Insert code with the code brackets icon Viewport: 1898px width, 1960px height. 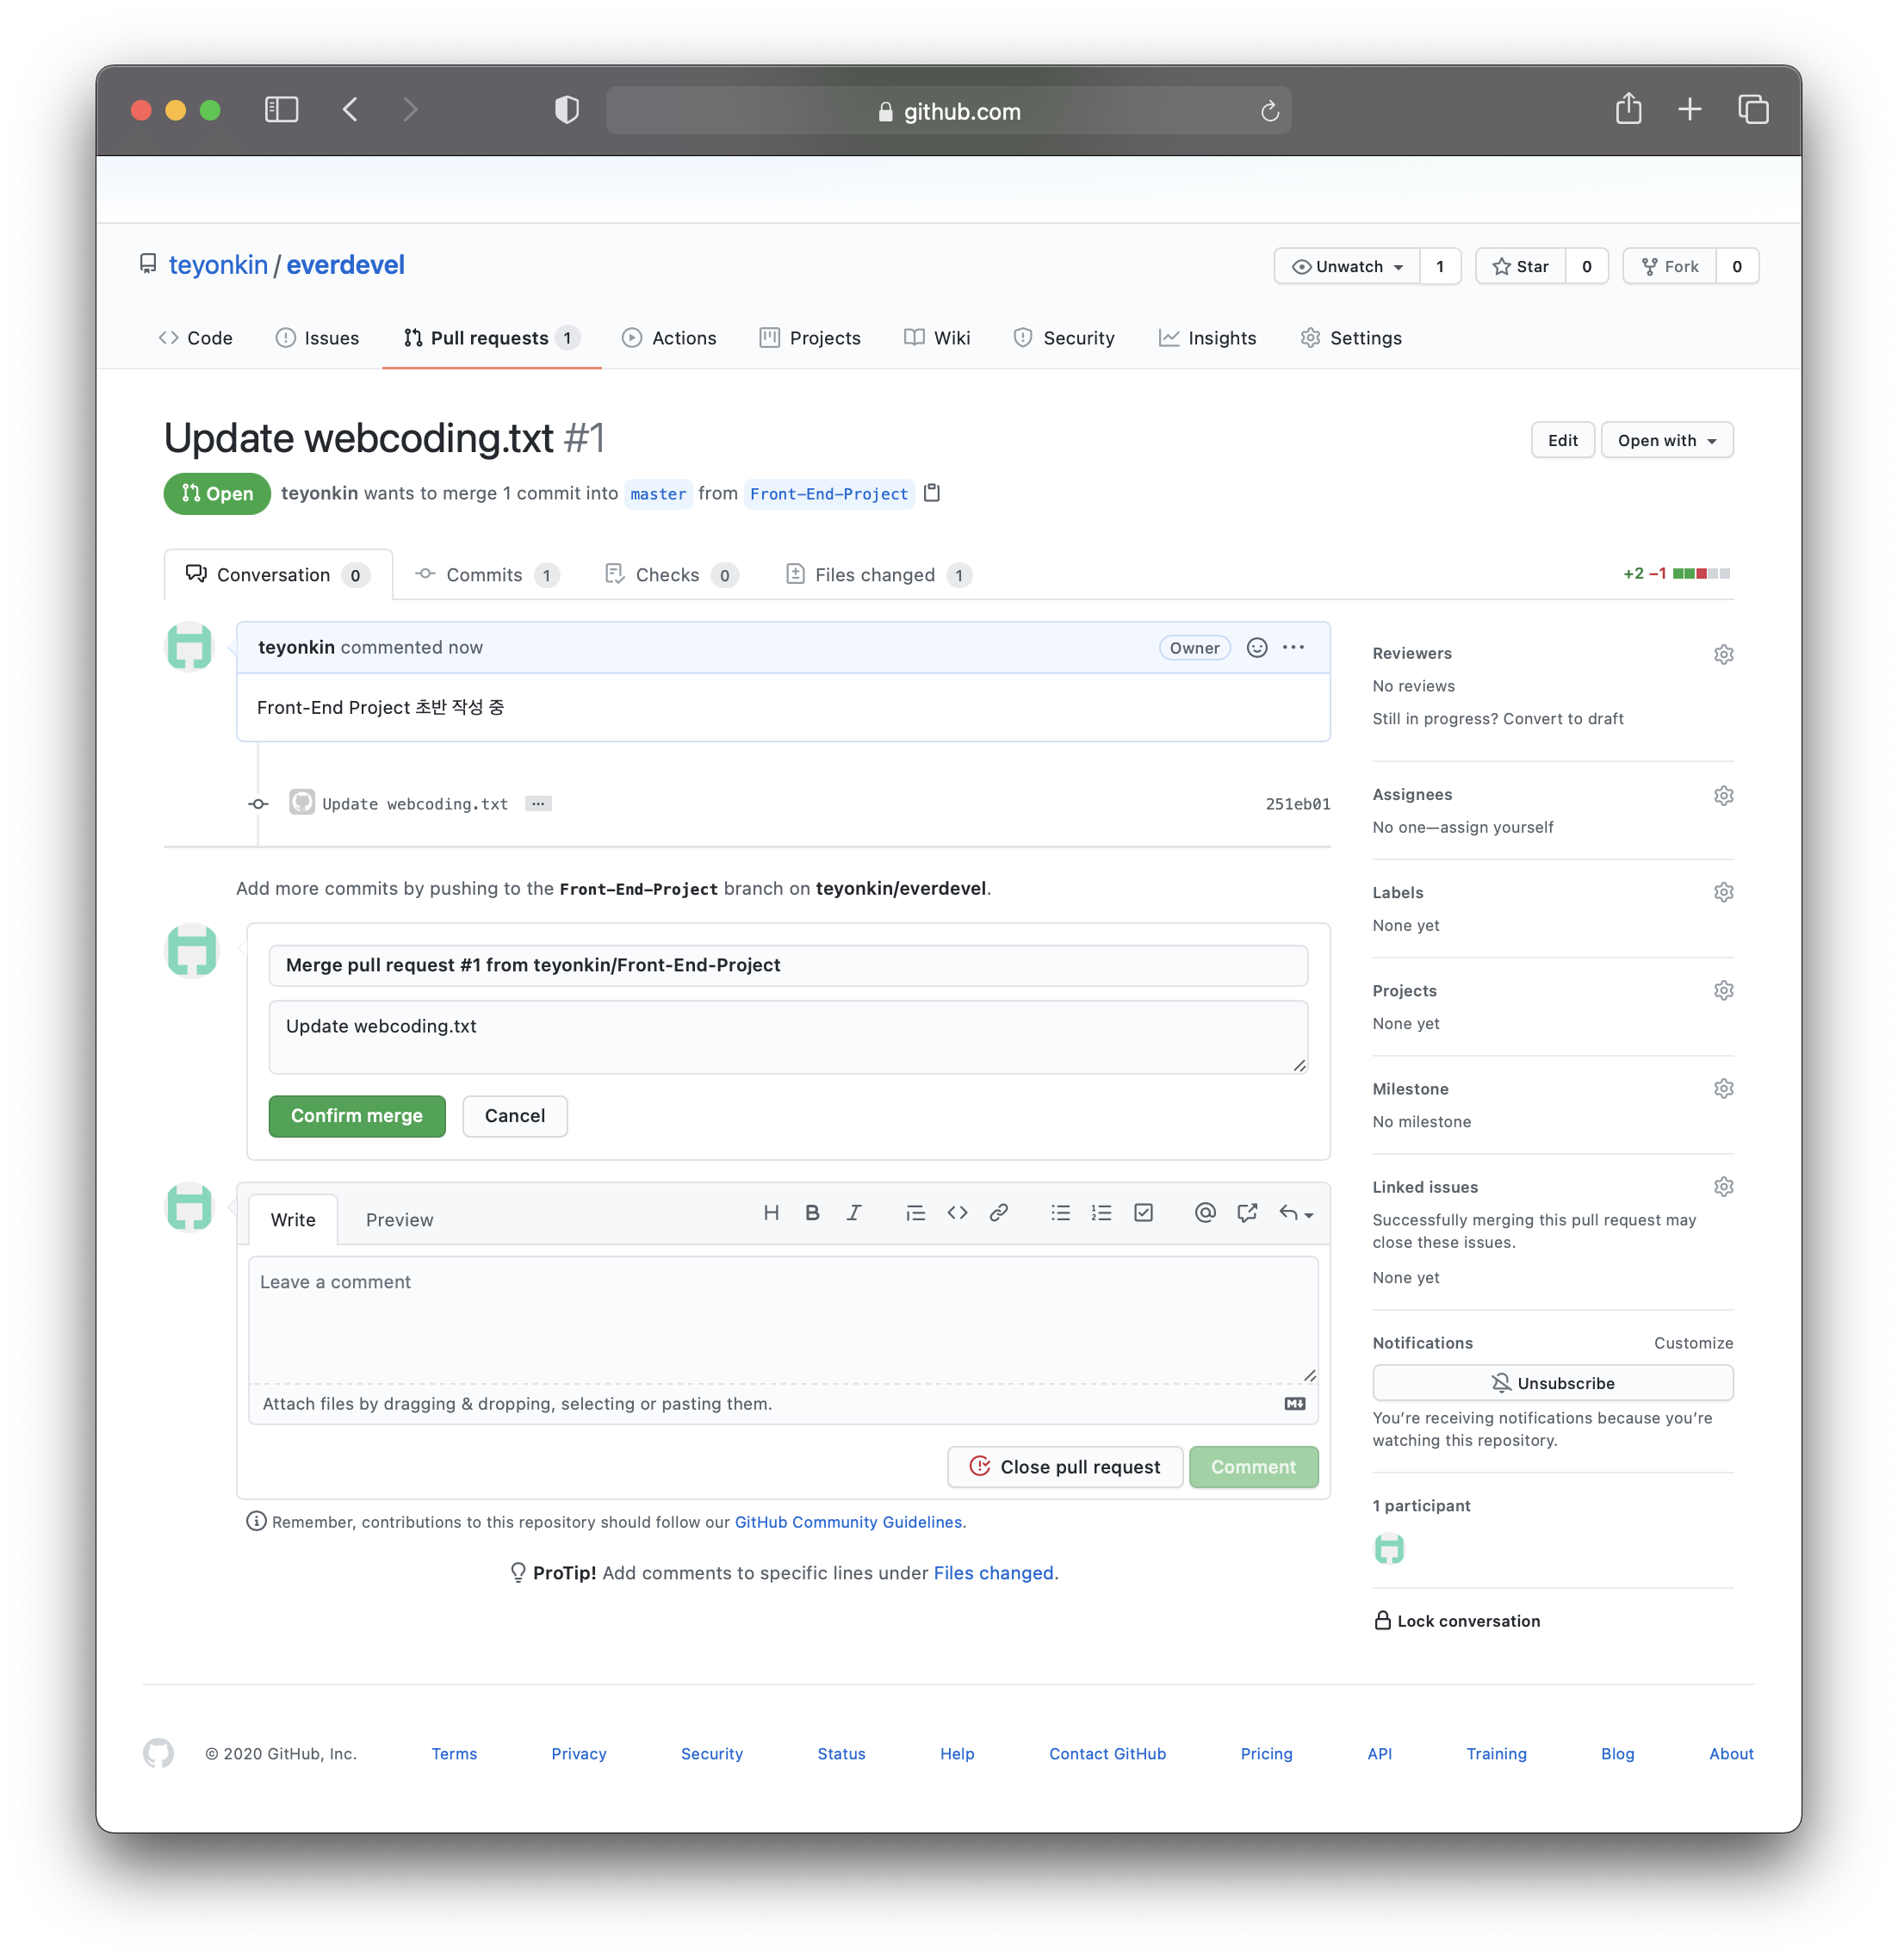coord(957,1212)
